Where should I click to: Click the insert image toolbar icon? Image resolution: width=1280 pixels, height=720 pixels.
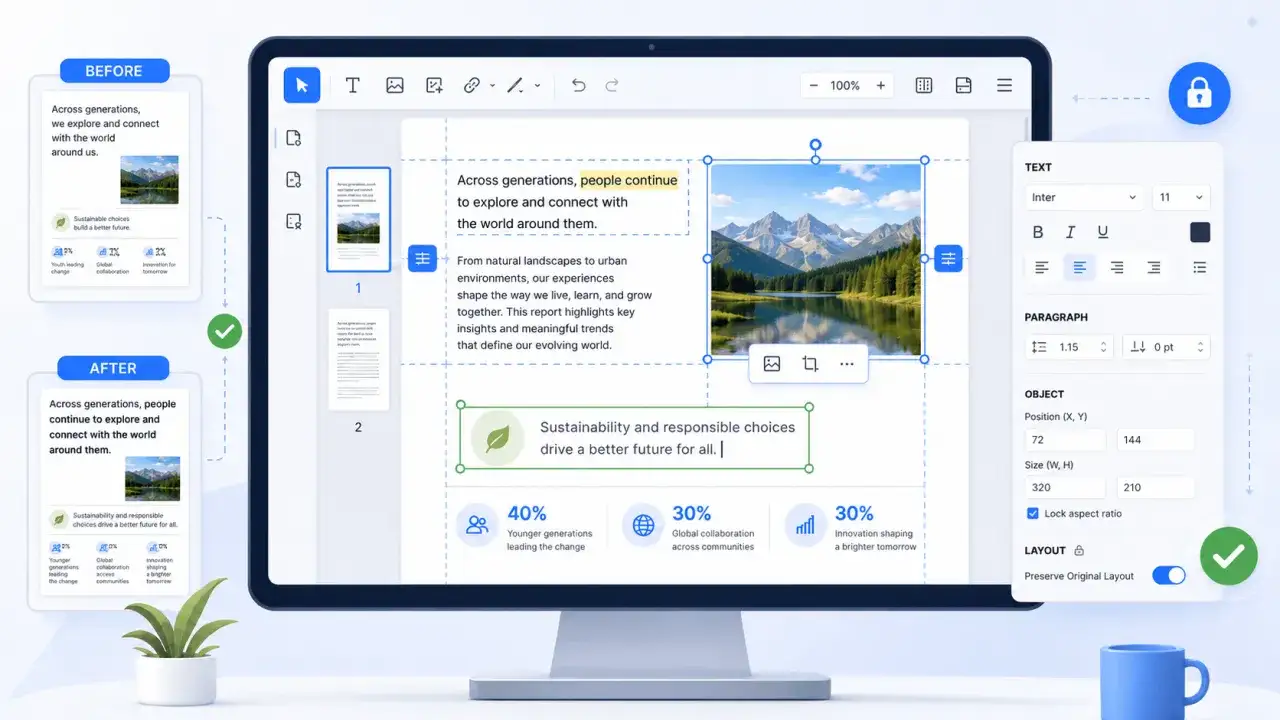click(395, 86)
